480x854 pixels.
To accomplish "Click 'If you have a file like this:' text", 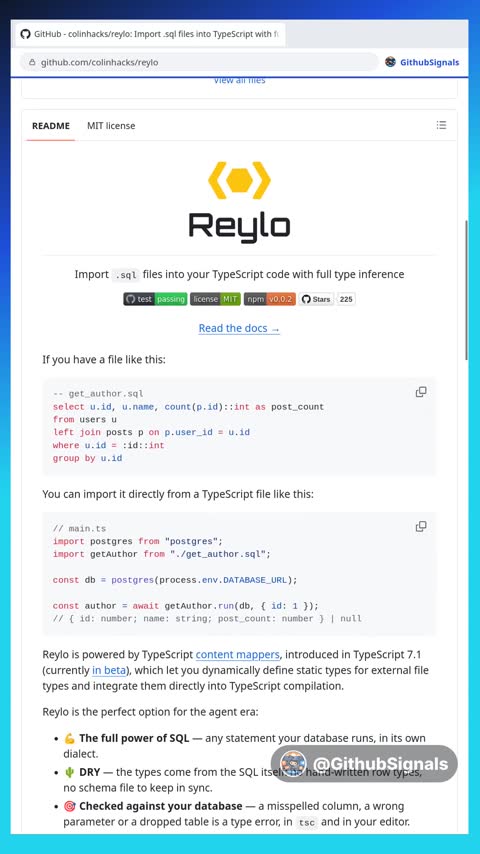I will click(x=104, y=360).
